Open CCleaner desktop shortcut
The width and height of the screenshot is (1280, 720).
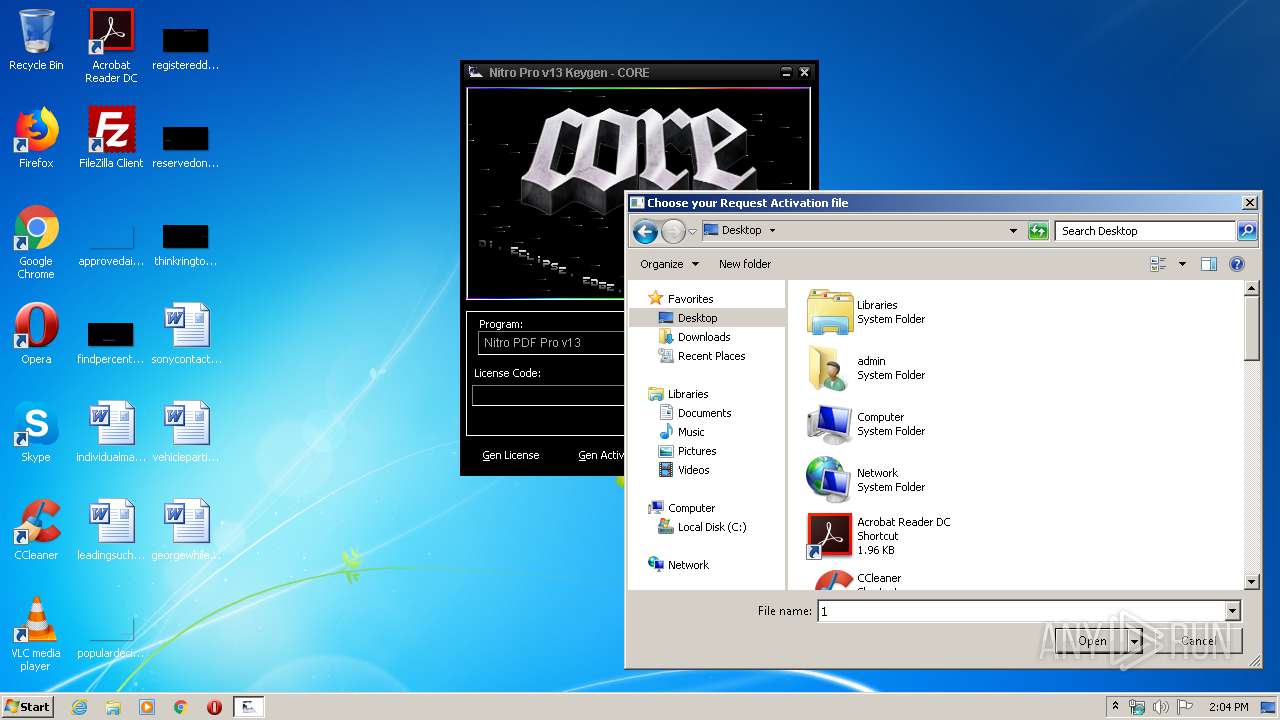coord(36,530)
